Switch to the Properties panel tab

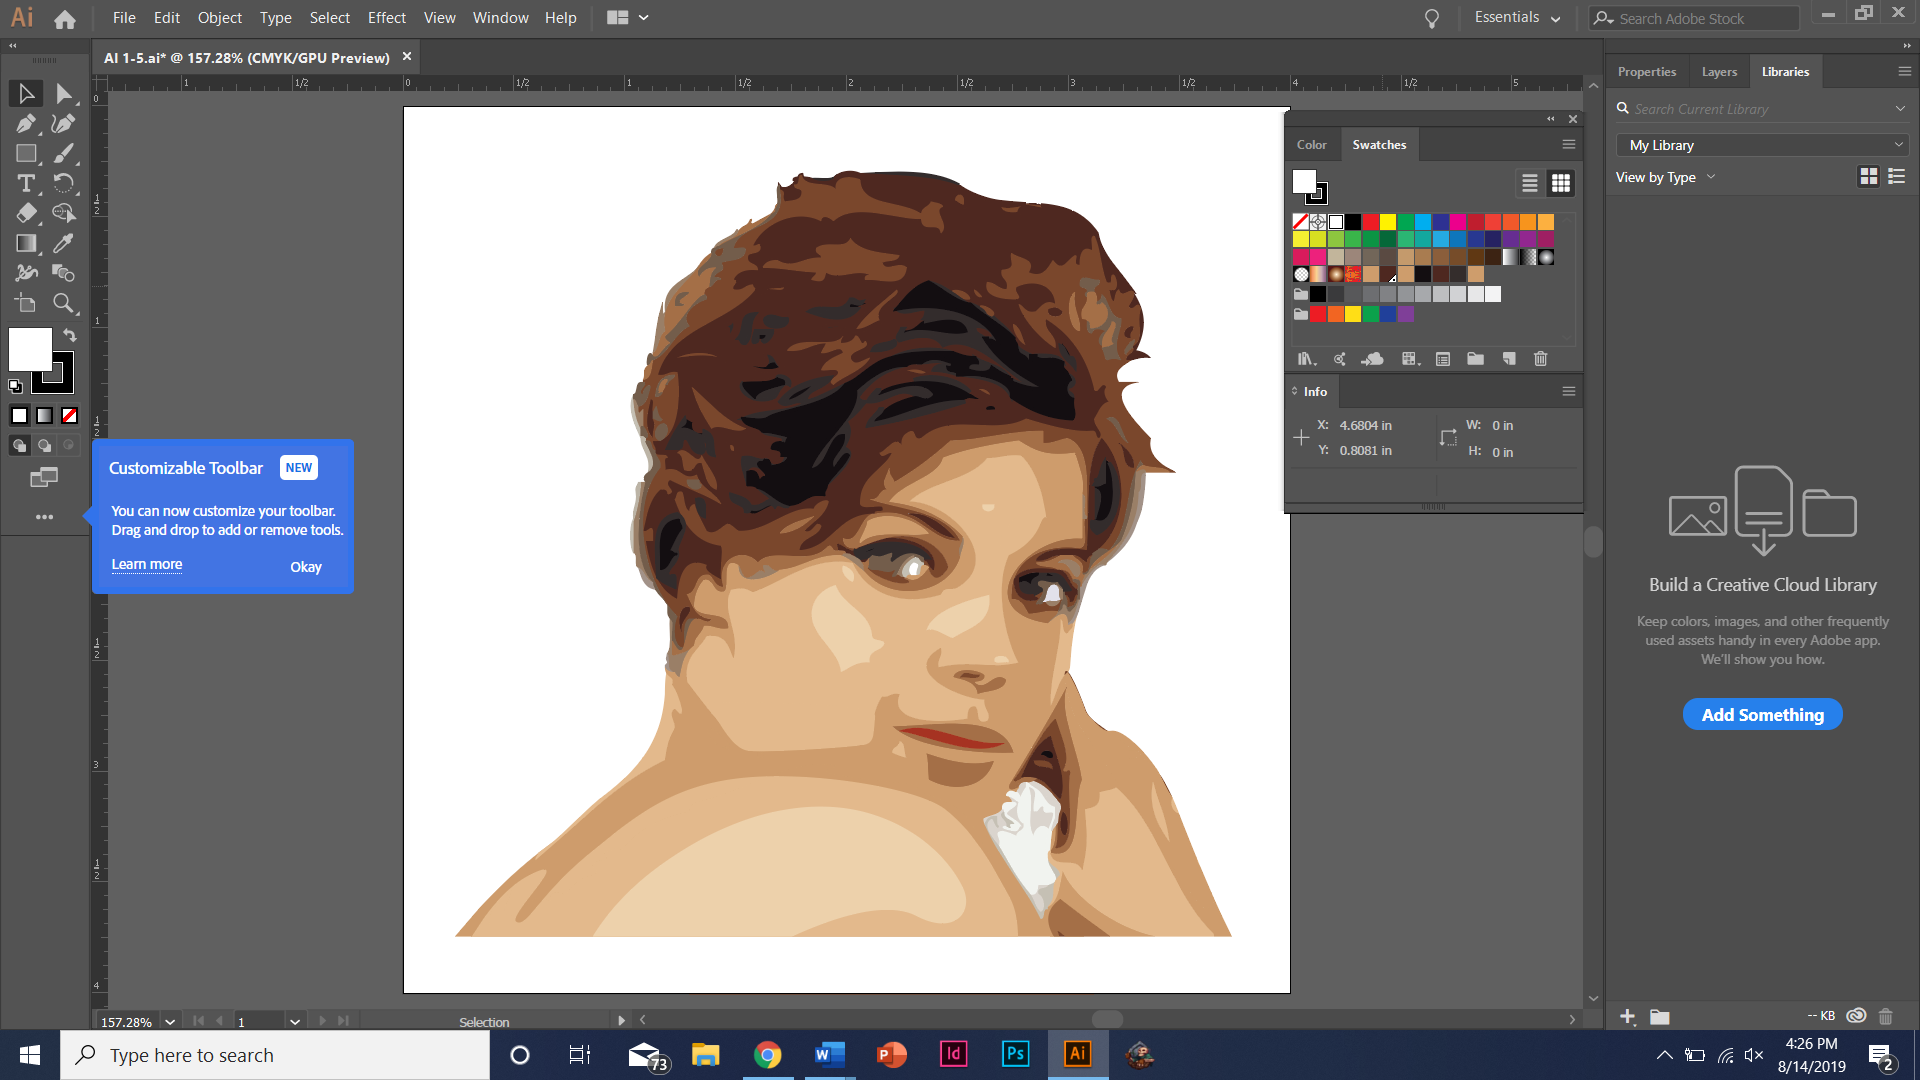pos(1647,72)
